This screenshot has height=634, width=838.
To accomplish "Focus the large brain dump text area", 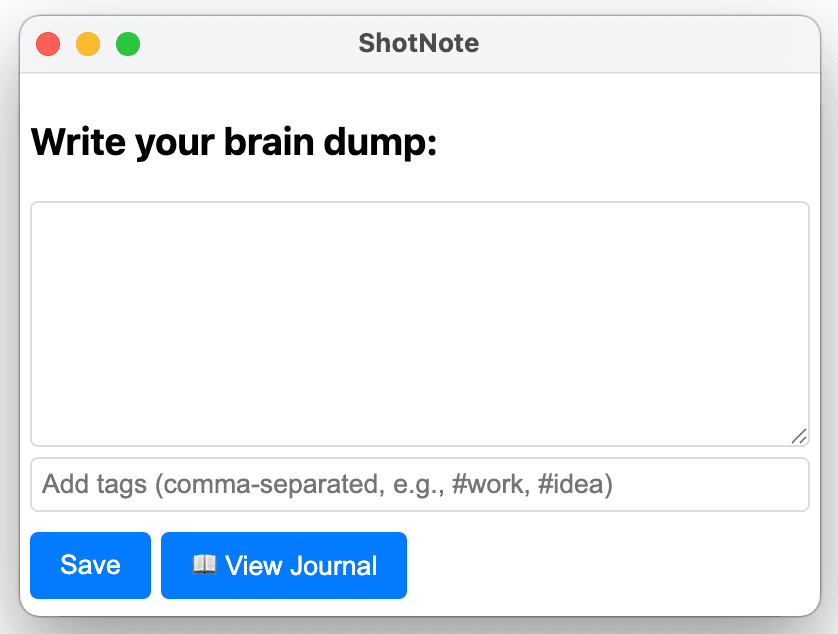I will (419, 323).
